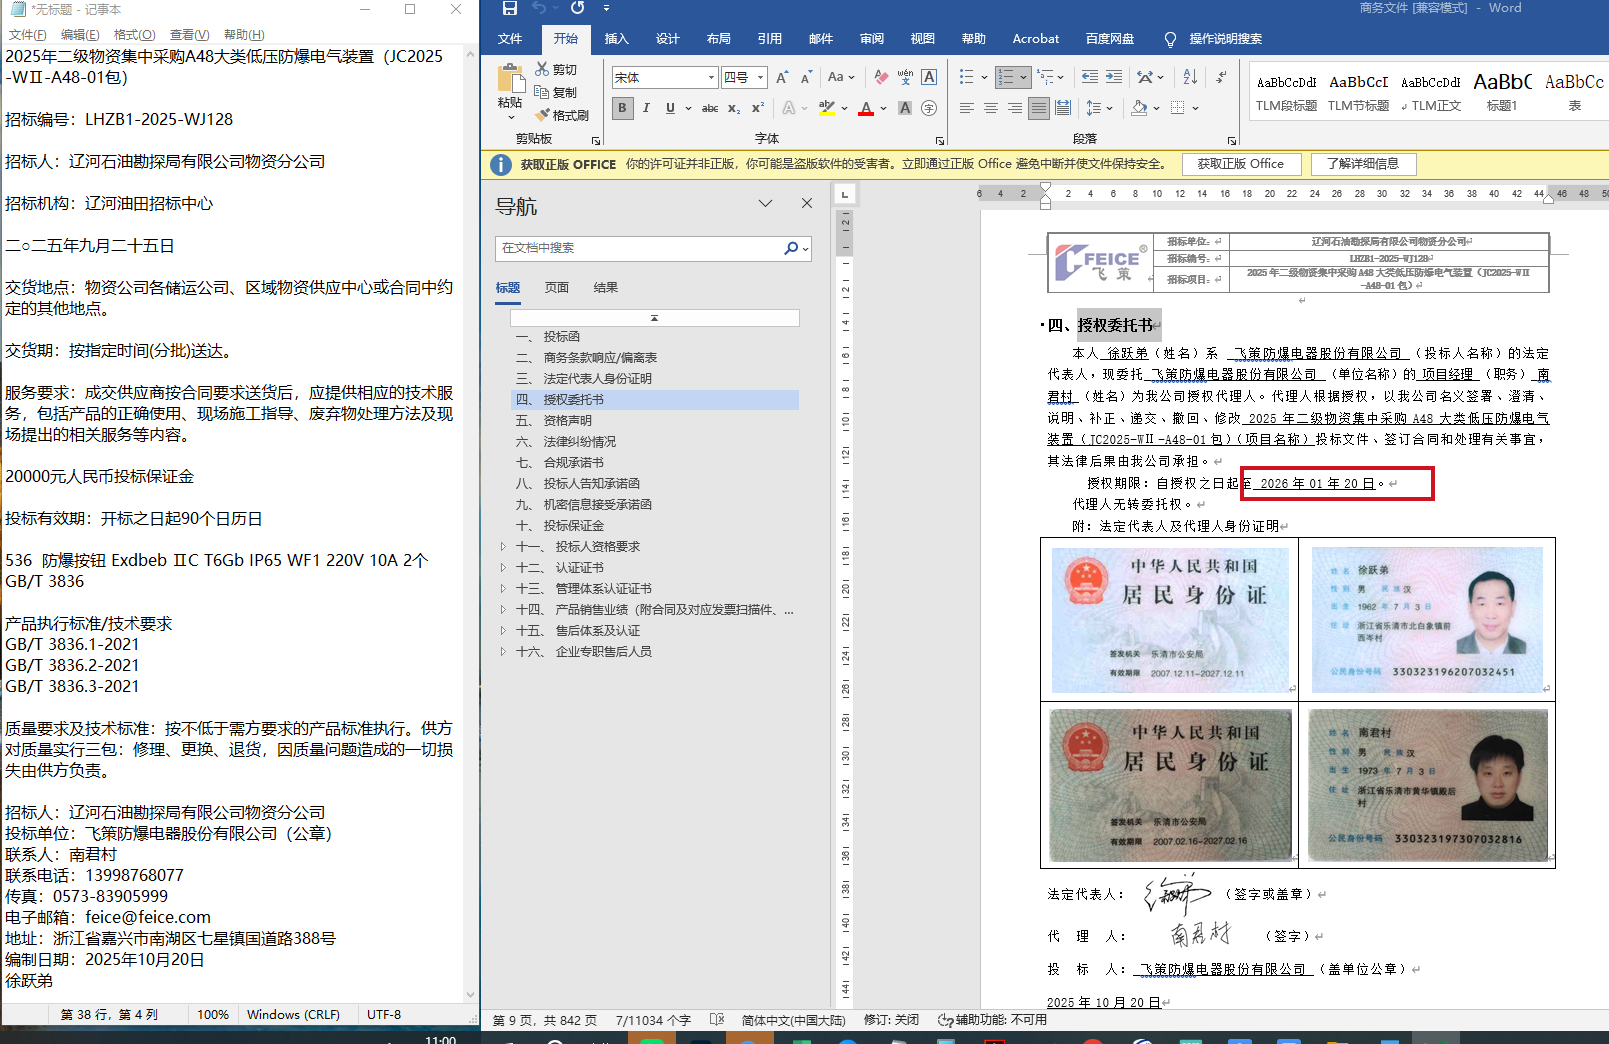Increase paragraph indent
This screenshot has height=1044, width=1609.
[x=1114, y=77]
